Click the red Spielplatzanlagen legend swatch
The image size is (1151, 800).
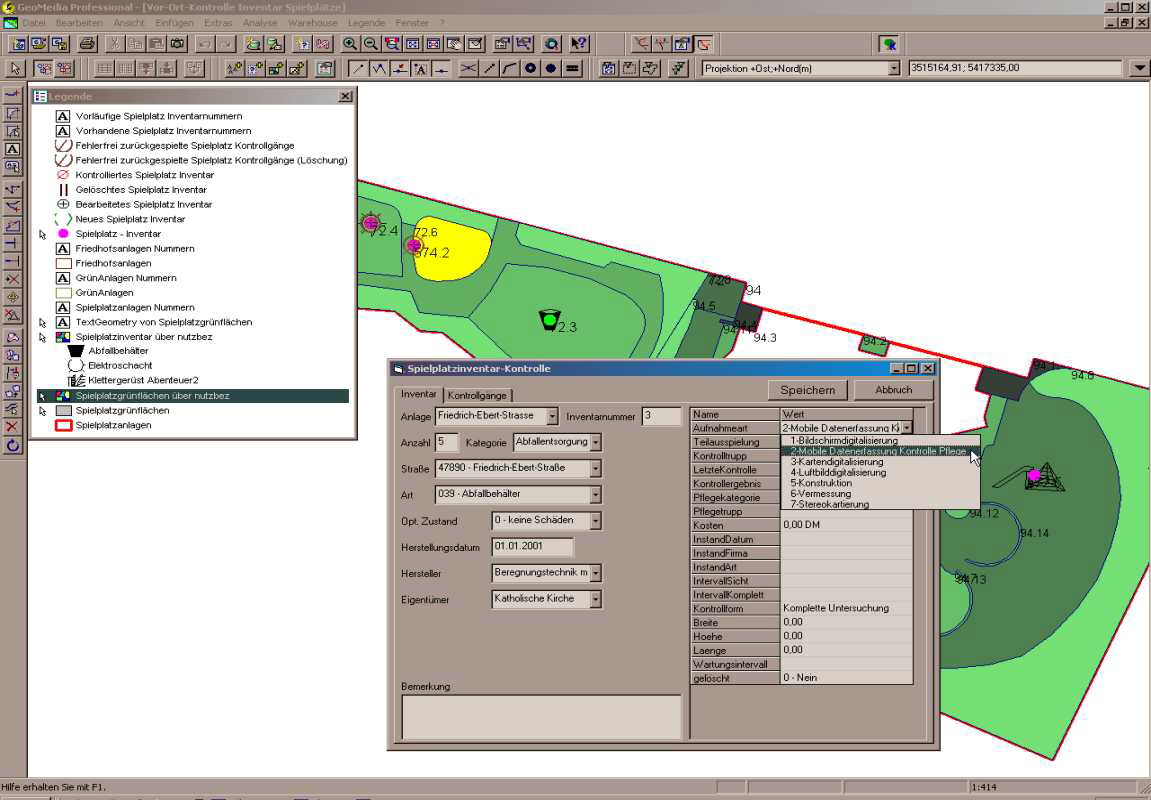coord(64,425)
